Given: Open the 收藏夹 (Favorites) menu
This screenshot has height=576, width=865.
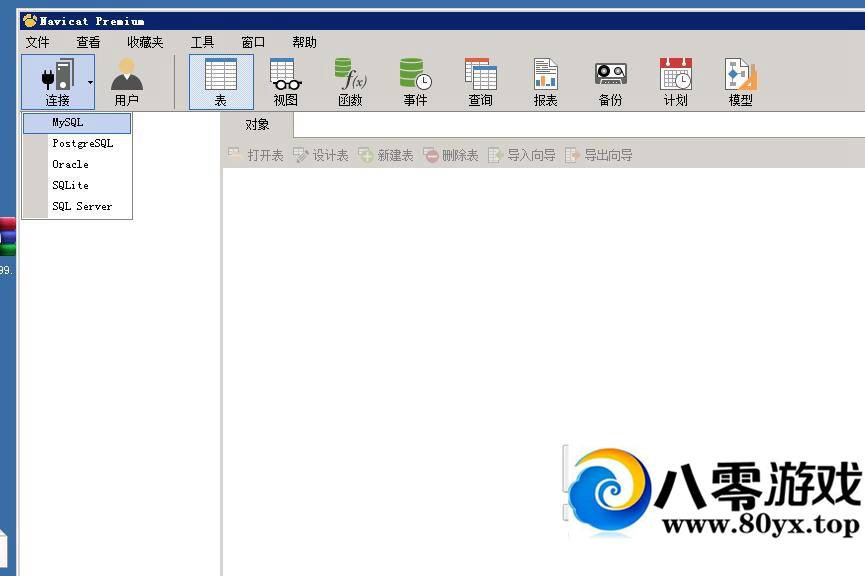Looking at the screenshot, I should click(x=145, y=42).
